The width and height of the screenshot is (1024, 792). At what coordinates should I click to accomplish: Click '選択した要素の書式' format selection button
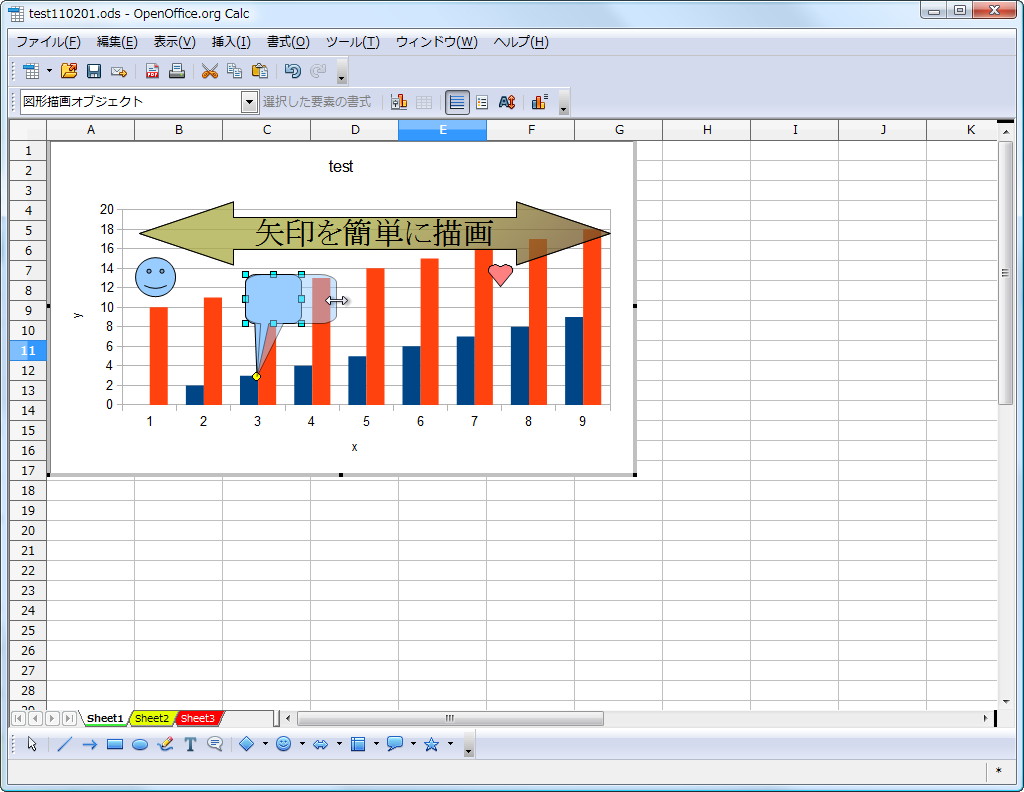click(x=317, y=102)
